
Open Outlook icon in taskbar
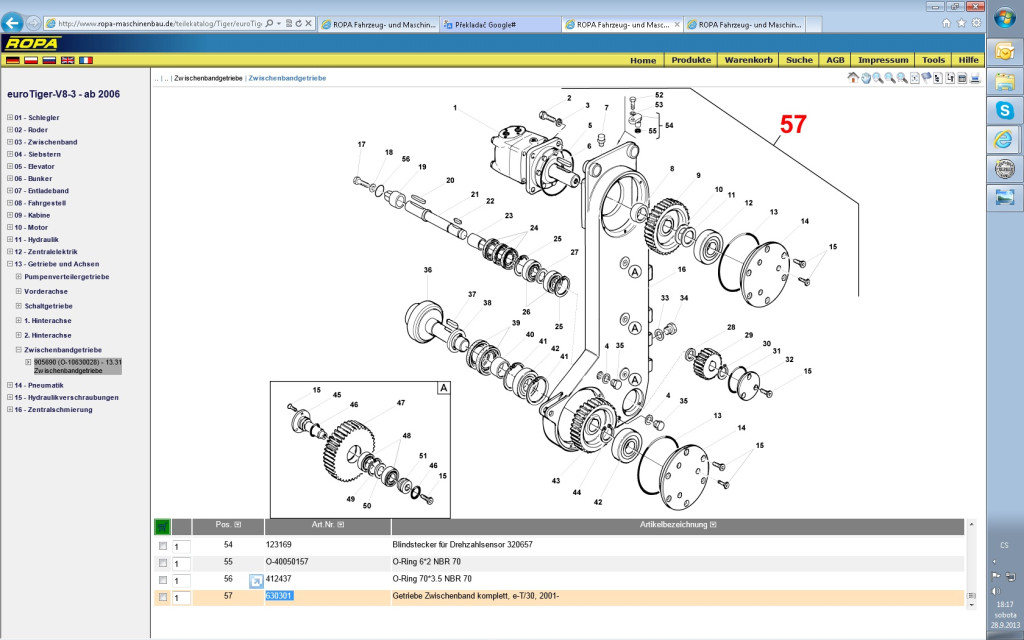point(1004,51)
